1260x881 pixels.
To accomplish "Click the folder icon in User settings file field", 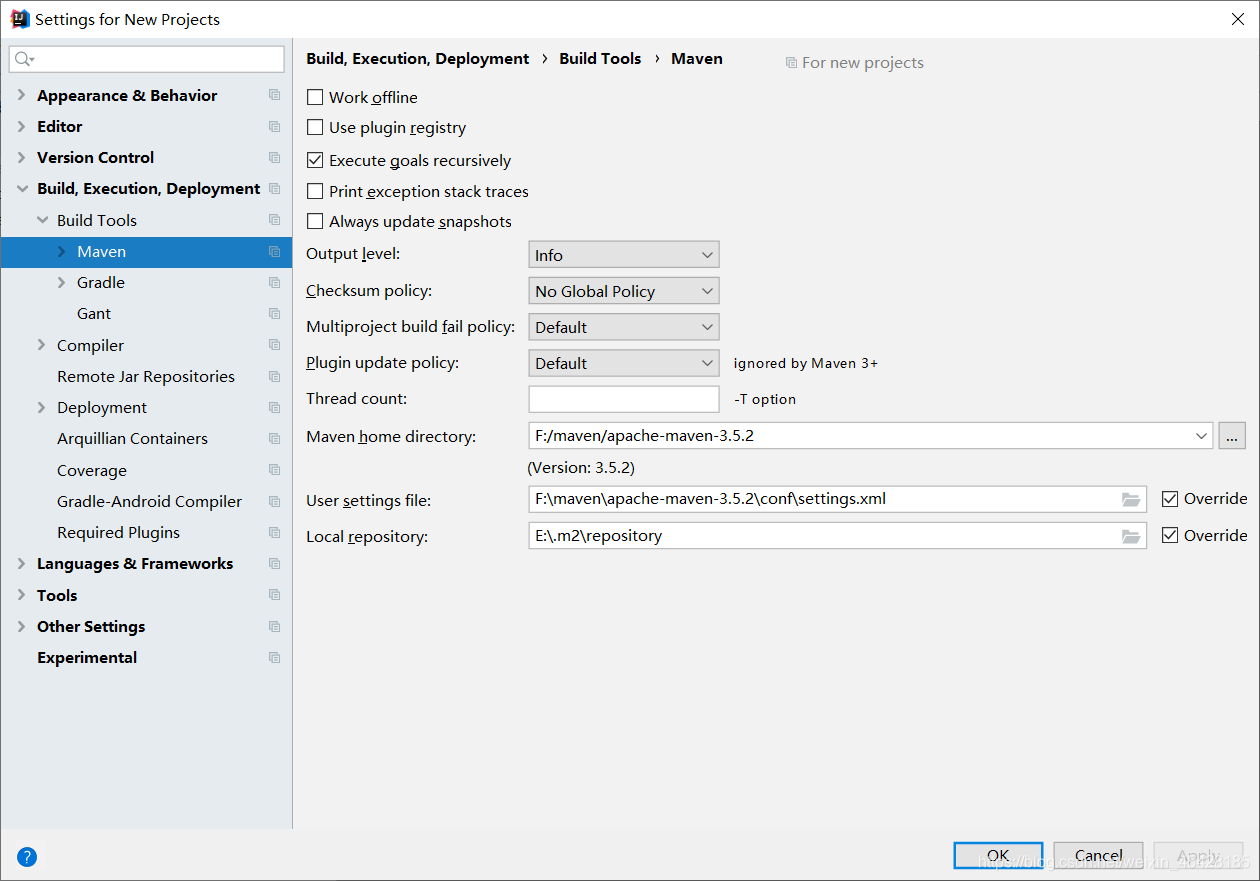I will 1131,499.
